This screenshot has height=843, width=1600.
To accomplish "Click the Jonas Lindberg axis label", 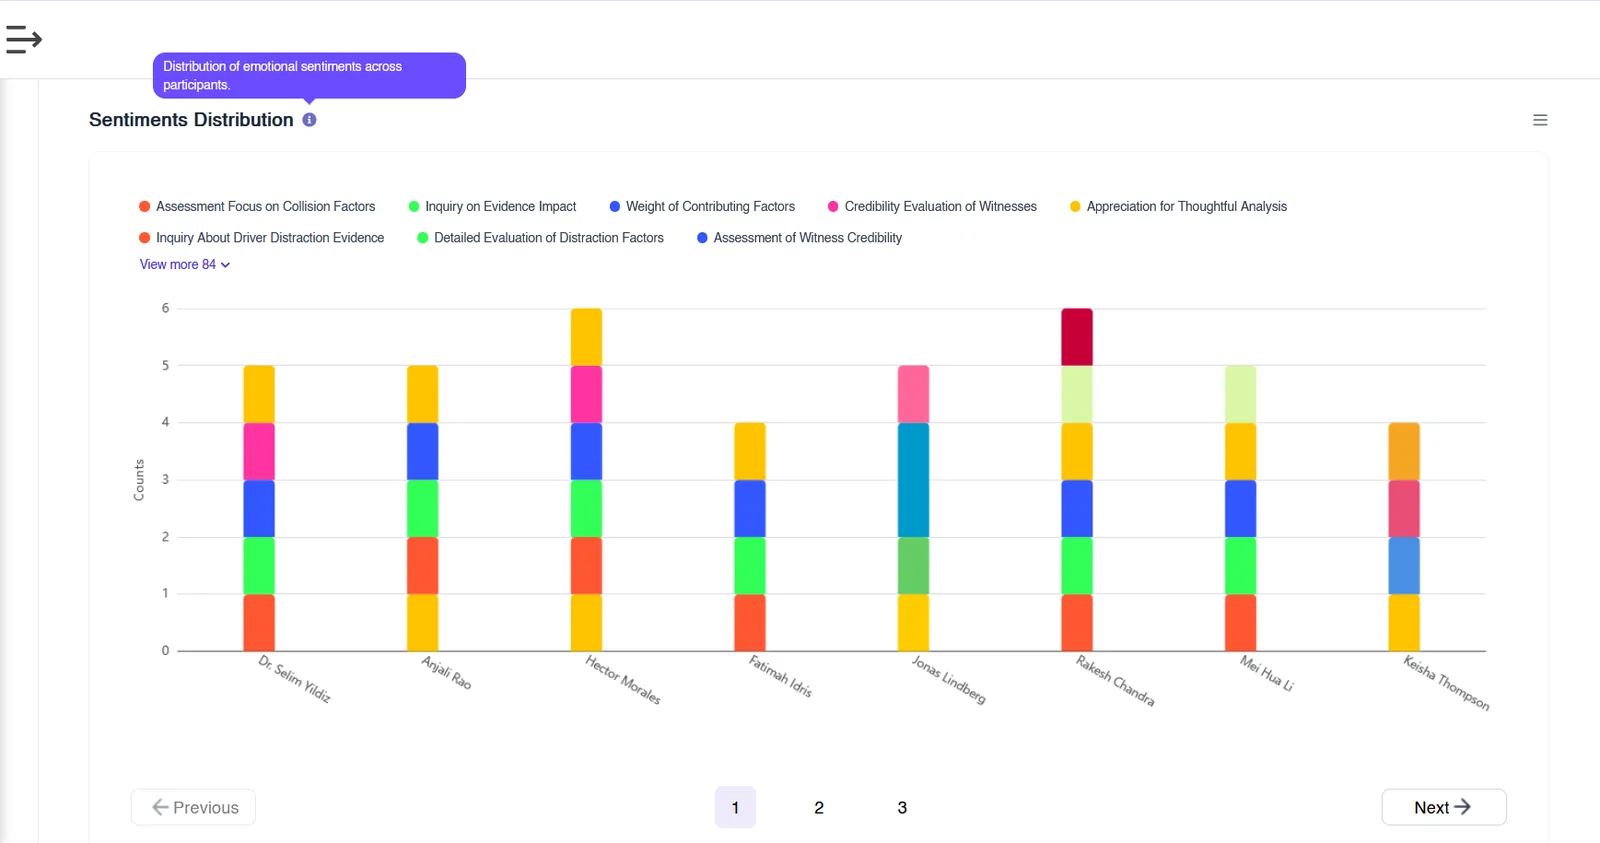I will 948,680.
